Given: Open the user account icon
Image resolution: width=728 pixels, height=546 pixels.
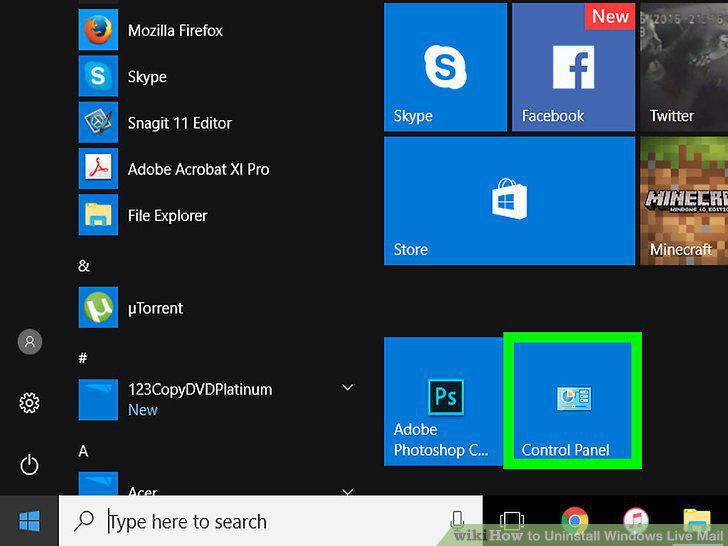Looking at the screenshot, I should (30, 342).
